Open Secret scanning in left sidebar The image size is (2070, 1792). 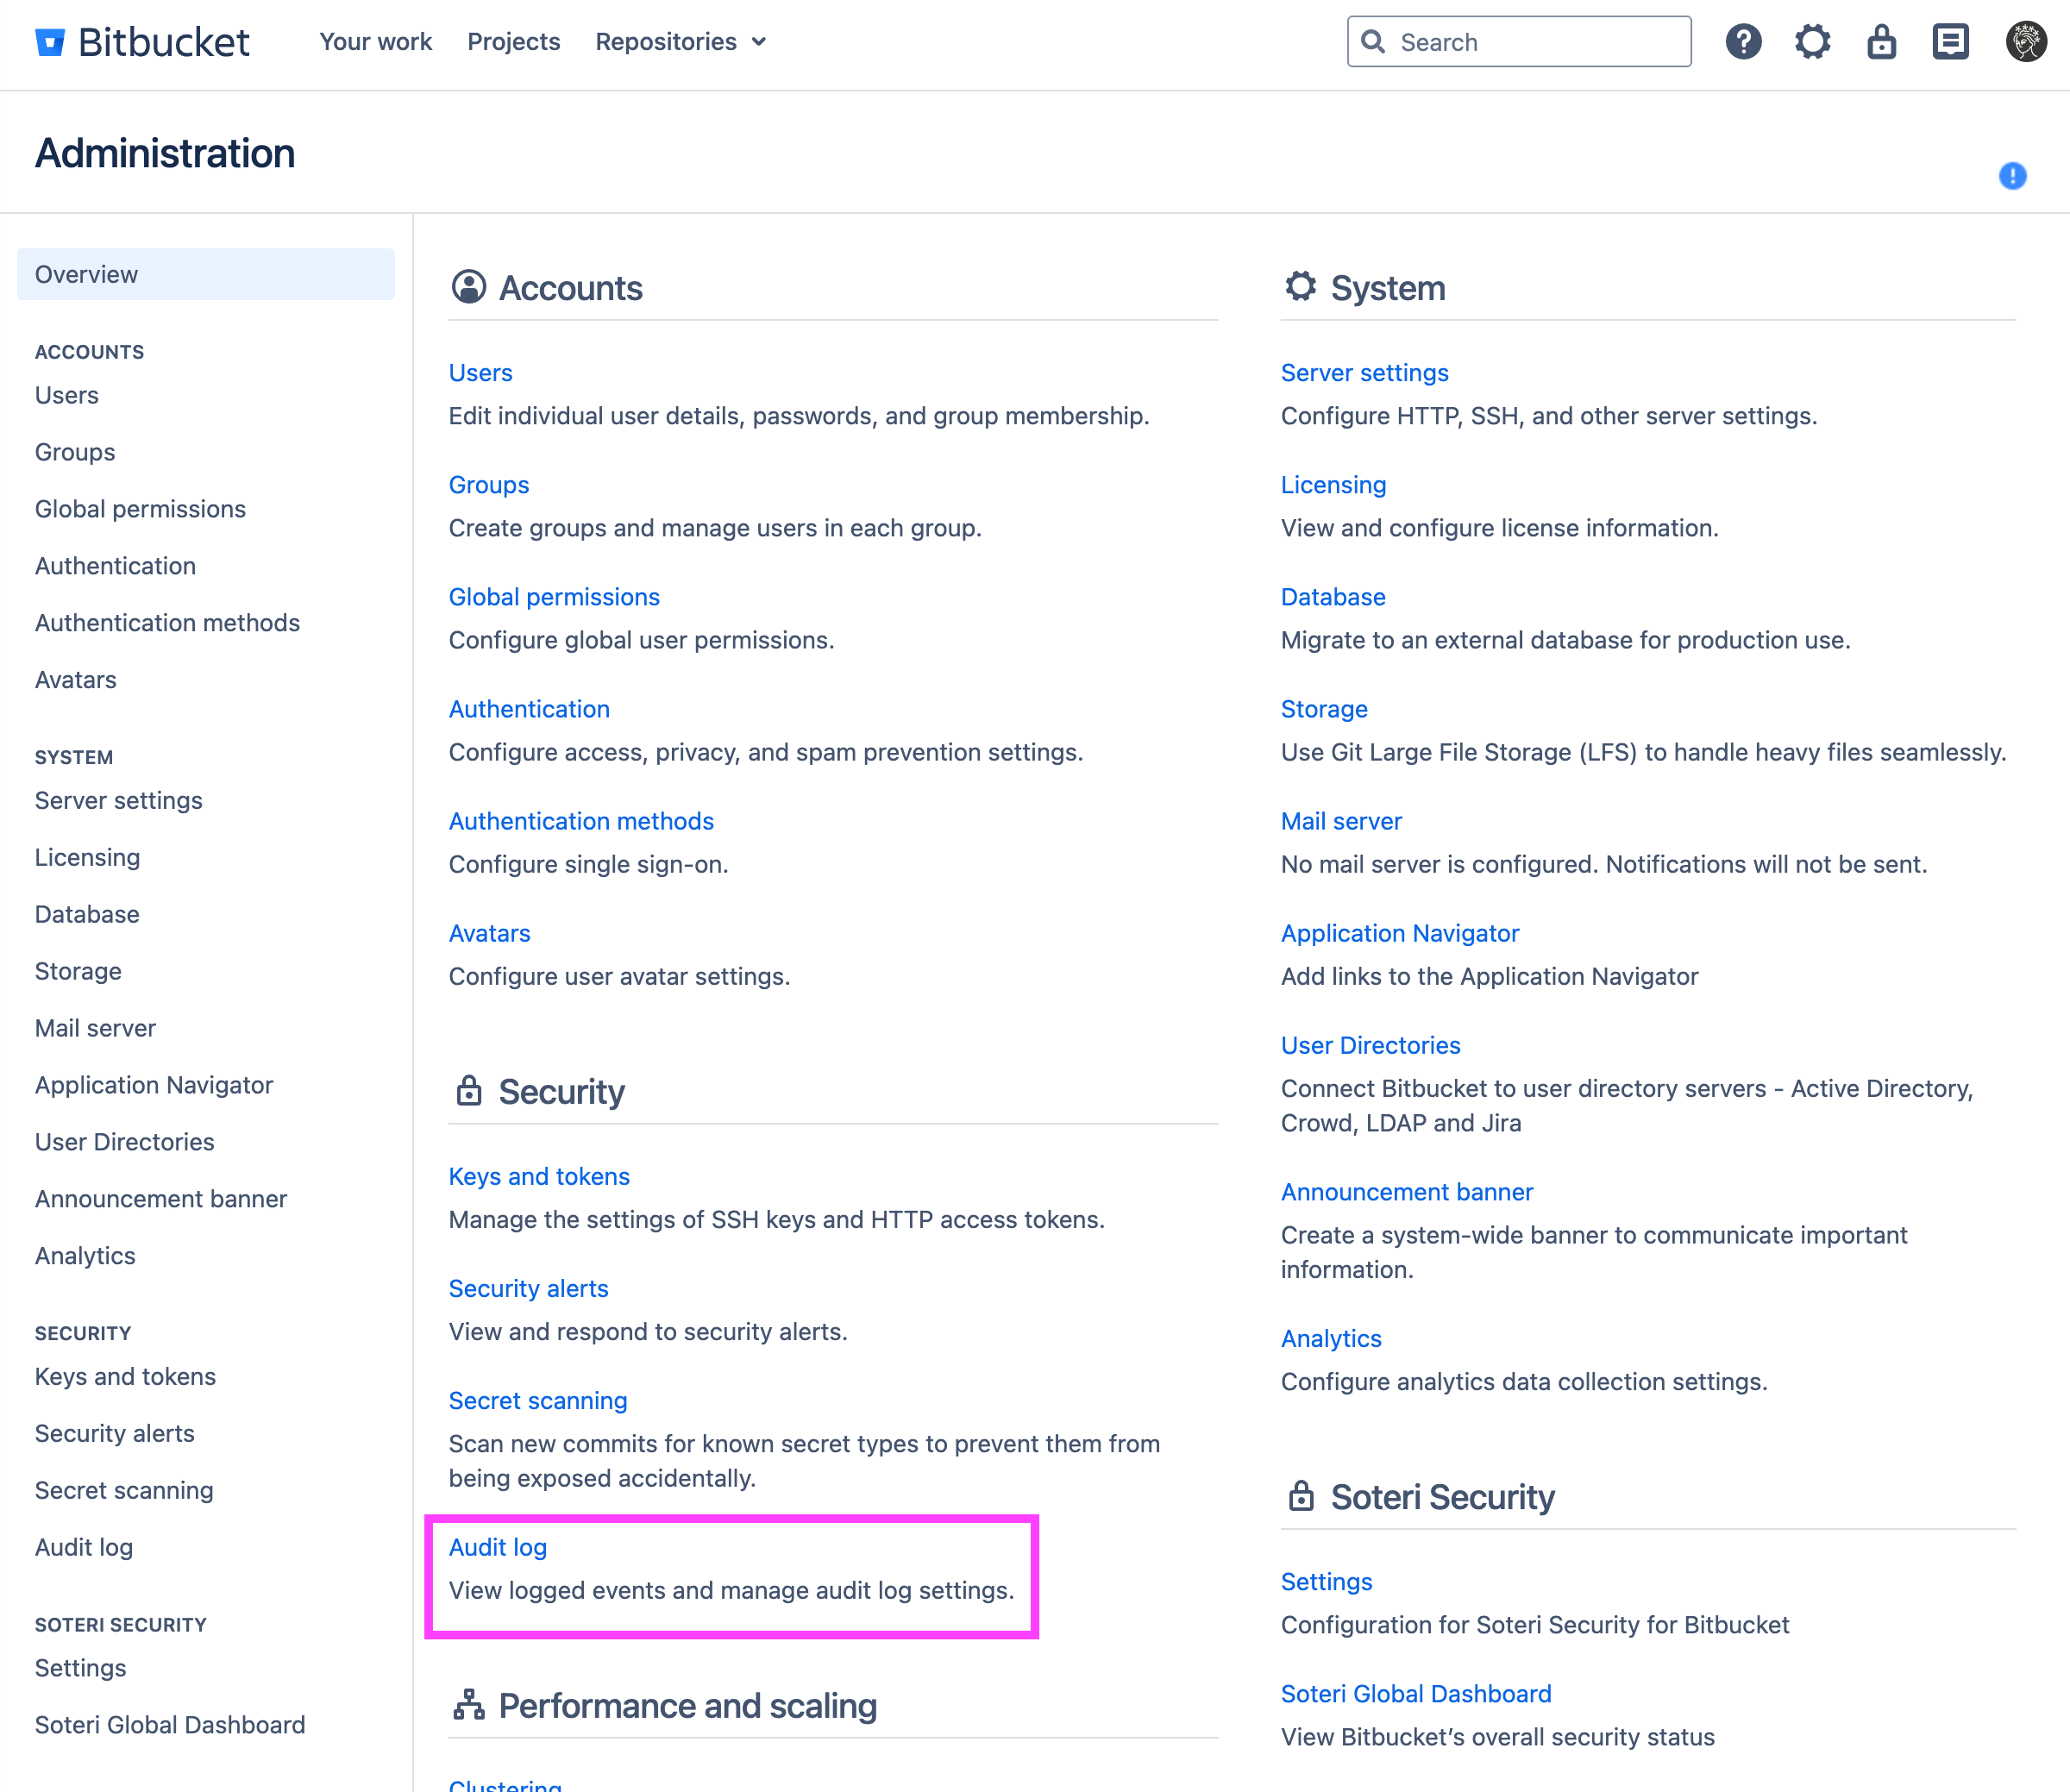pyautogui.click(x=124, y=1490)
